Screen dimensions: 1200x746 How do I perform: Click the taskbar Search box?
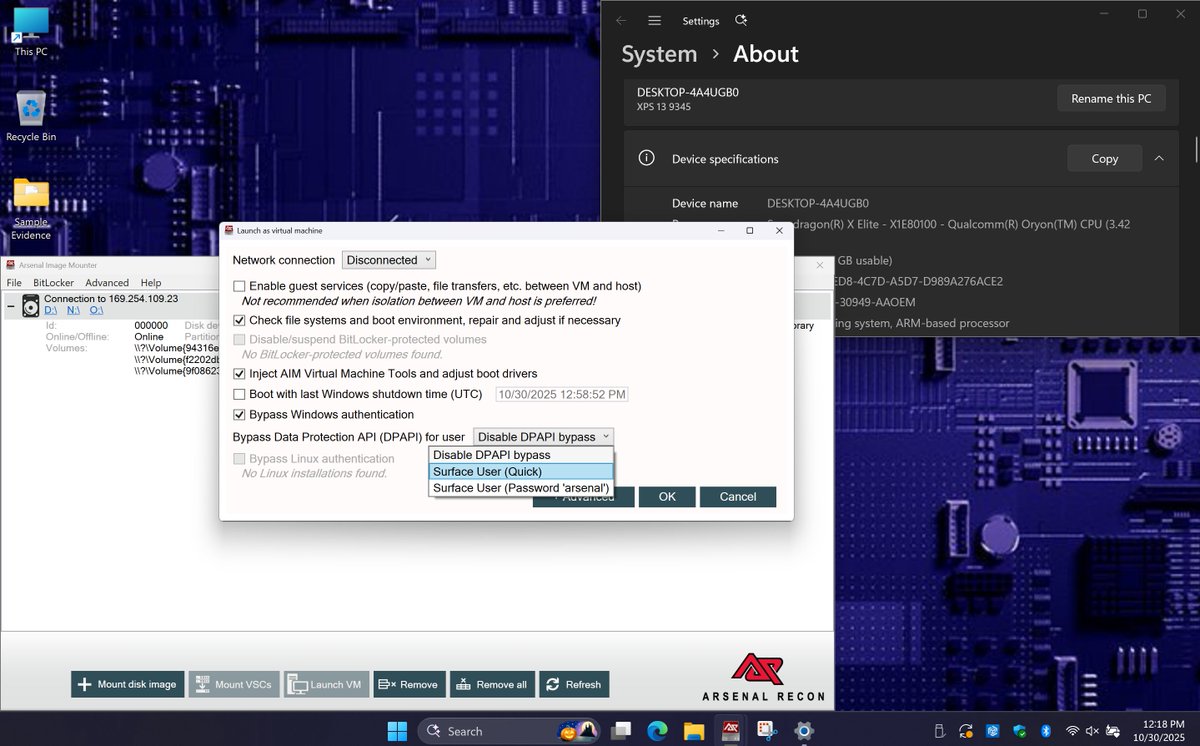coord(509,731)
